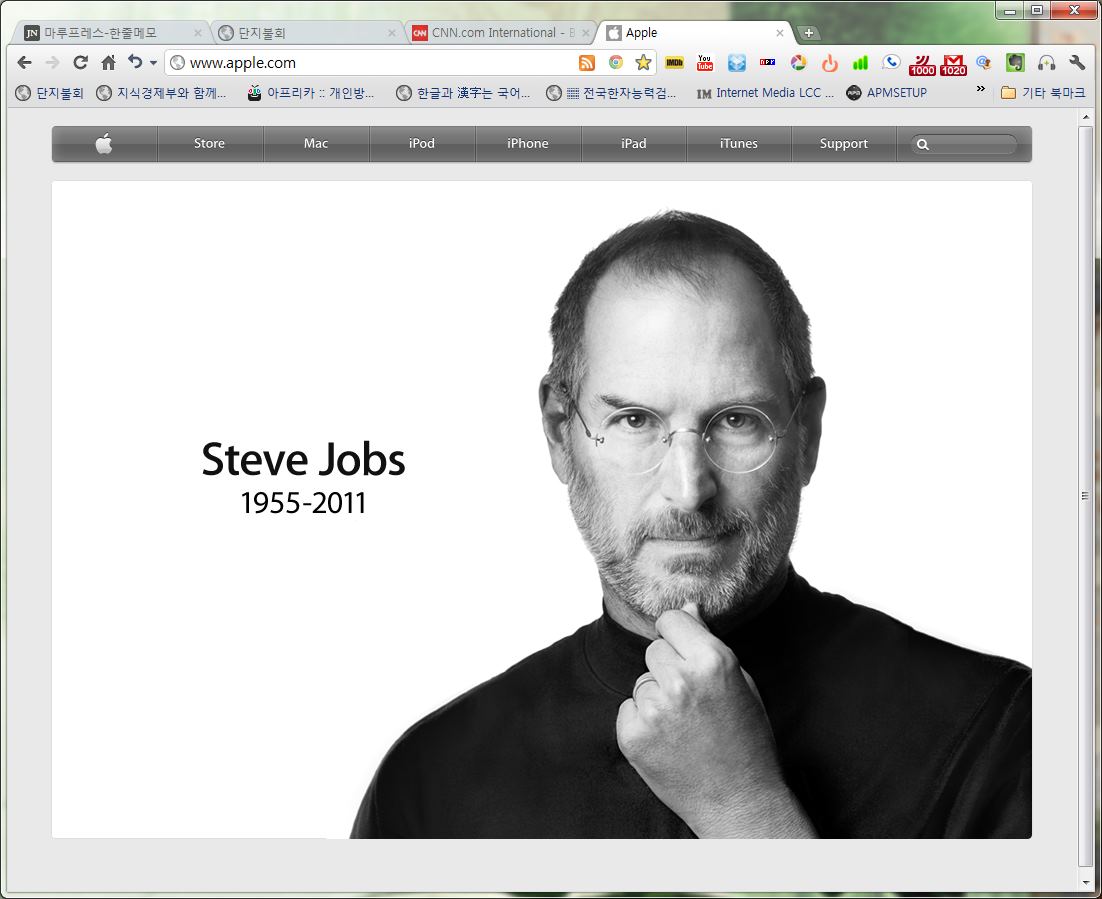Open the Support section
Screen dimensions: 1102x899
pos(843,143)
